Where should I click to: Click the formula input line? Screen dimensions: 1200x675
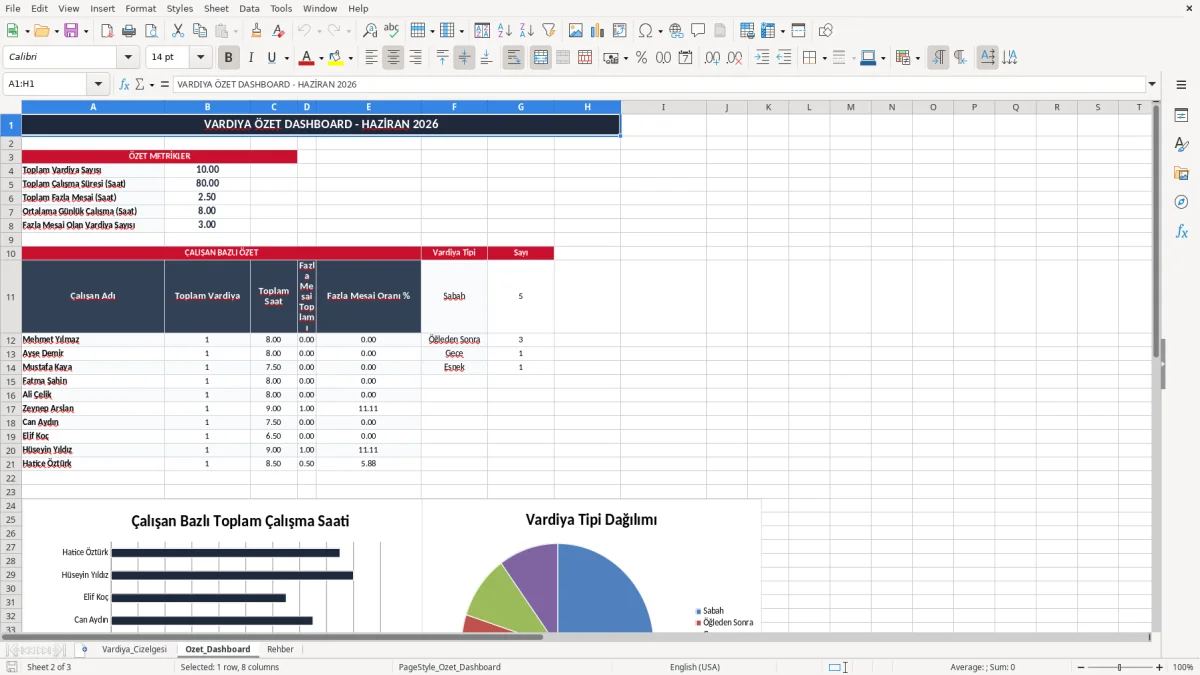[x=658, y=85]
